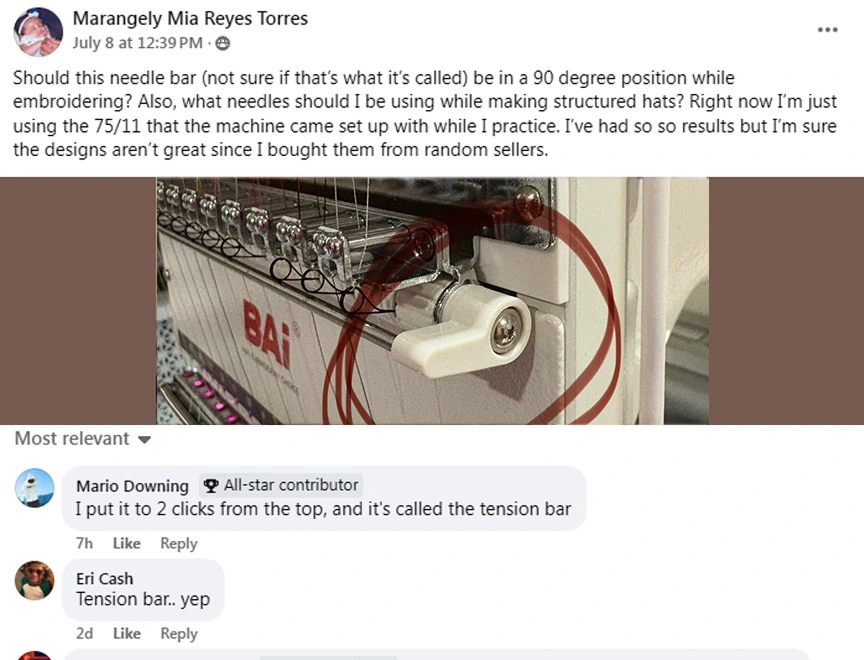The height and width of the screenshot is (660, 864).
Task: Like Eri Cash's comment
Action: pos(127,633)
